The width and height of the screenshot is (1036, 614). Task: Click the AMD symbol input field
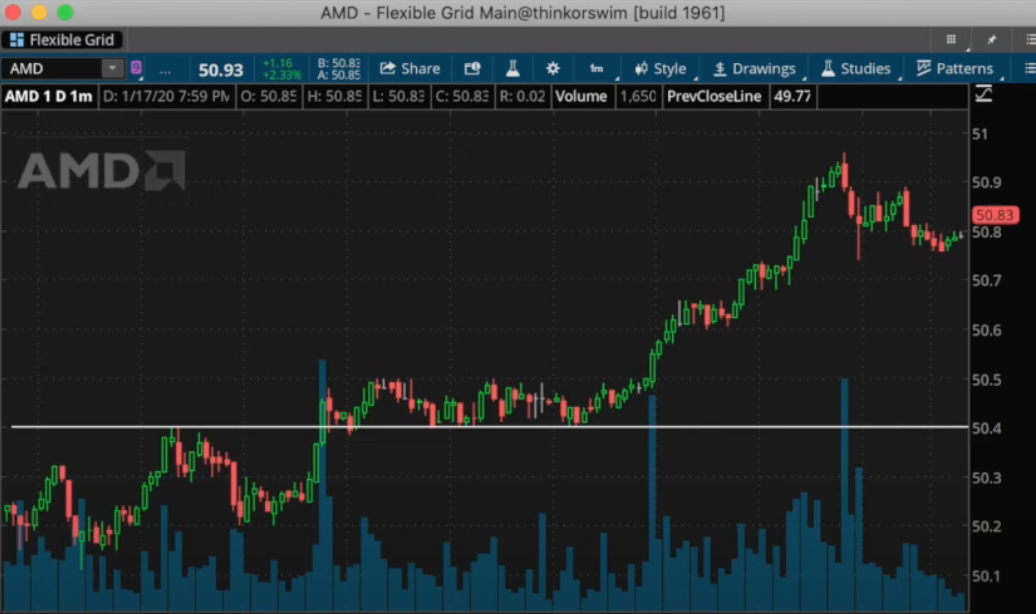pyautogui.click(x=52, y=69)
